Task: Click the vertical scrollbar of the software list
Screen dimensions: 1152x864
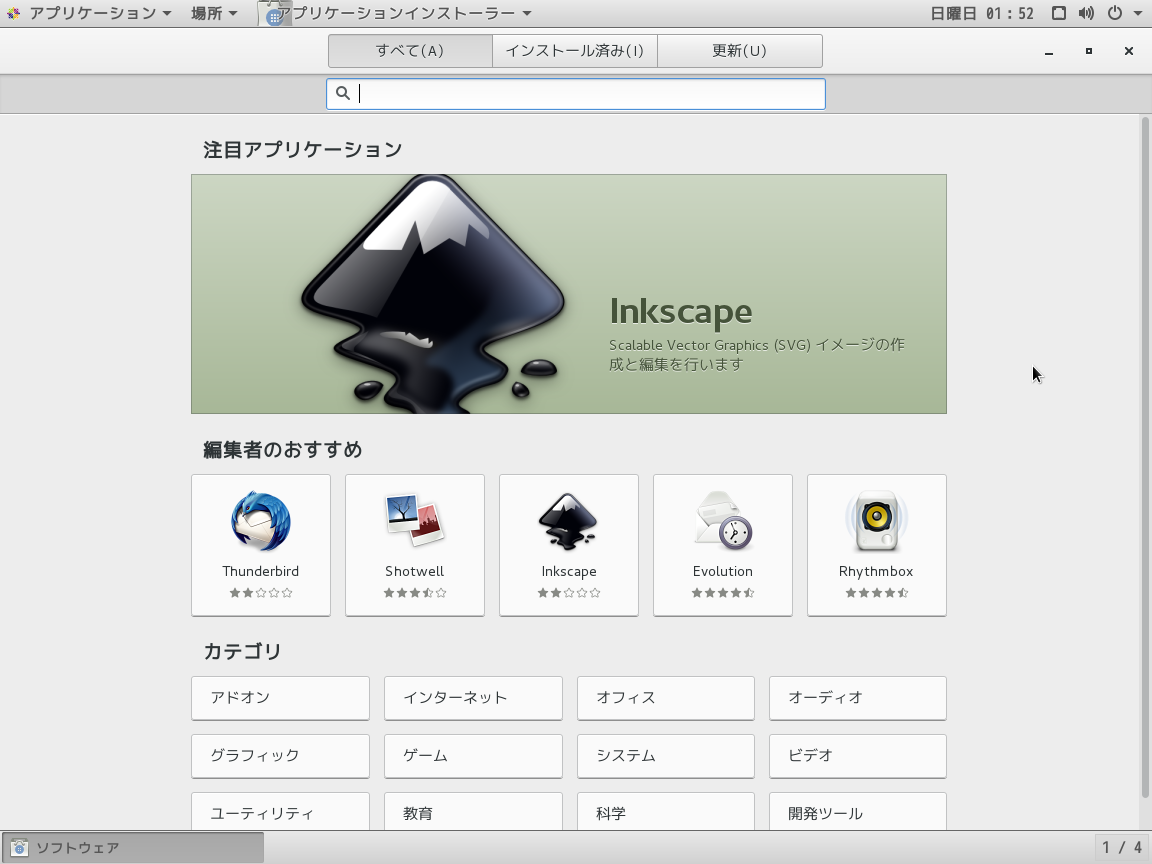Action: pyautogui.click(x=1145, y=457)
